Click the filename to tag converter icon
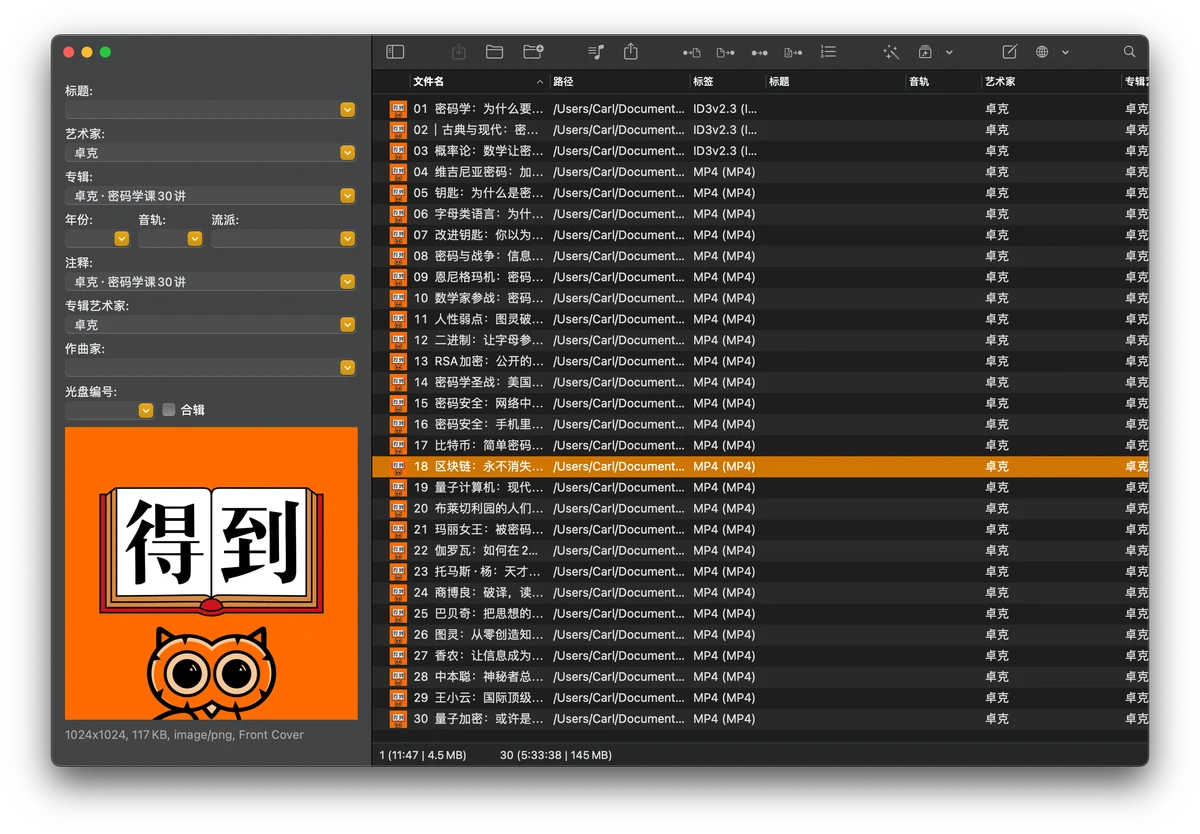The width and height of the screenshot is (1200, 834). point(726,52)
